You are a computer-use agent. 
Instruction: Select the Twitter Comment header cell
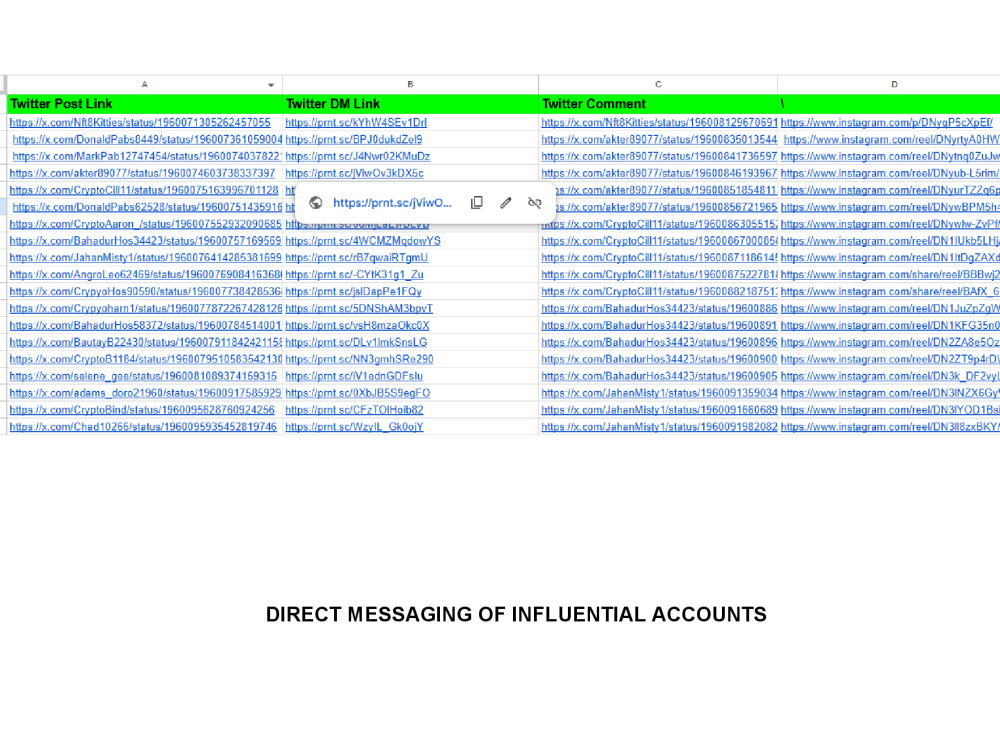(x=658, y=104)
